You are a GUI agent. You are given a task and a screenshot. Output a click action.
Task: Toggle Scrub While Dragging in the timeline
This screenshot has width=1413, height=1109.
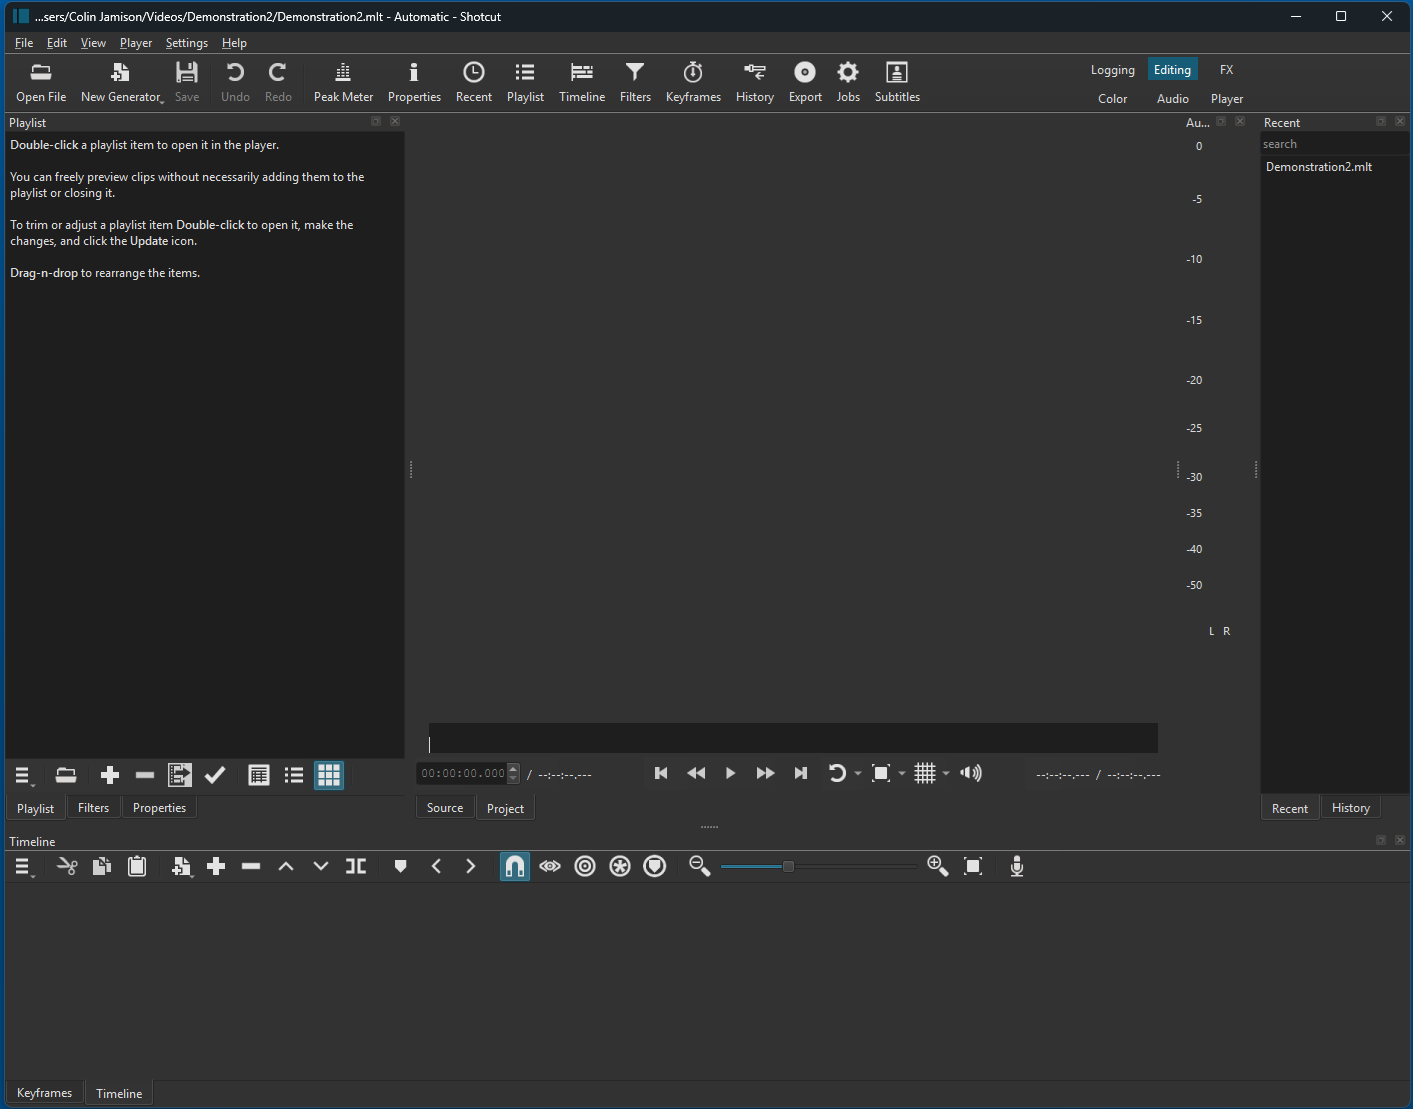[x=549, y=866]
